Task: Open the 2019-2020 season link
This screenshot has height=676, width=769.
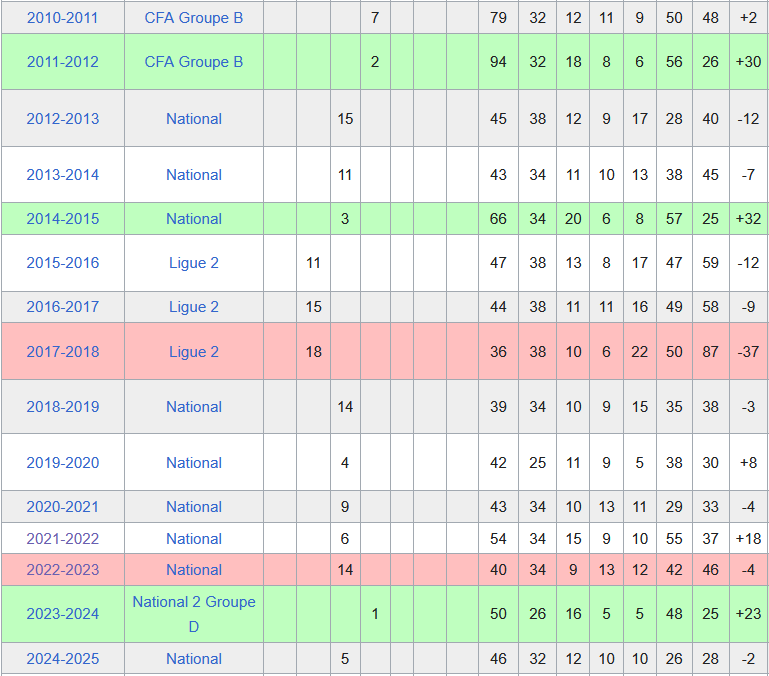Action: pos(62,463)
